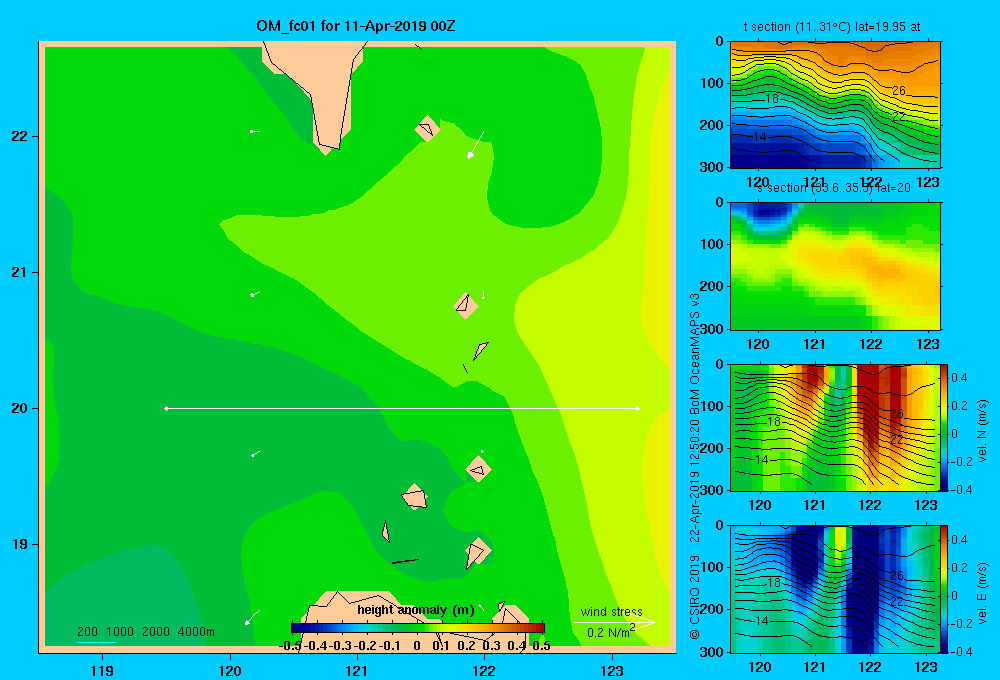Click the temperature section plot
This screenshot has width=1000, height=680.
pyautogui.click(x=835, y=105)
